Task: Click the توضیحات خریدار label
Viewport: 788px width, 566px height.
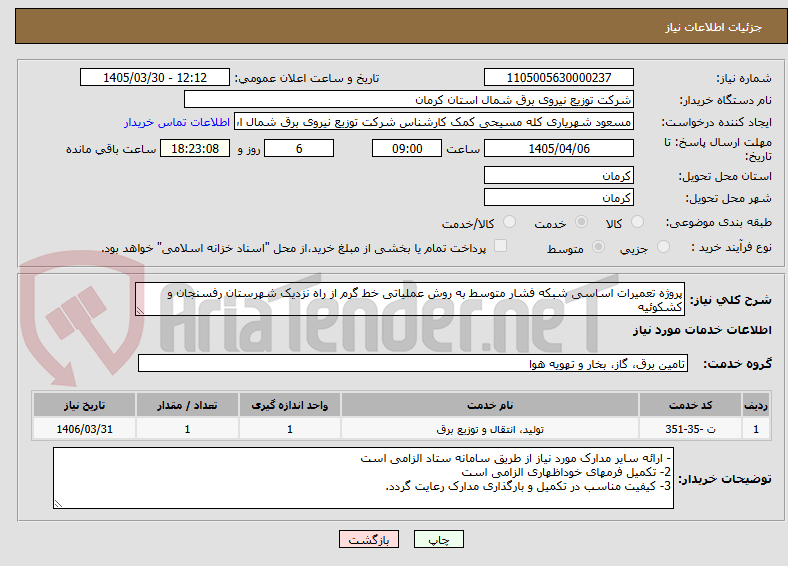Action: click(725, 479)
